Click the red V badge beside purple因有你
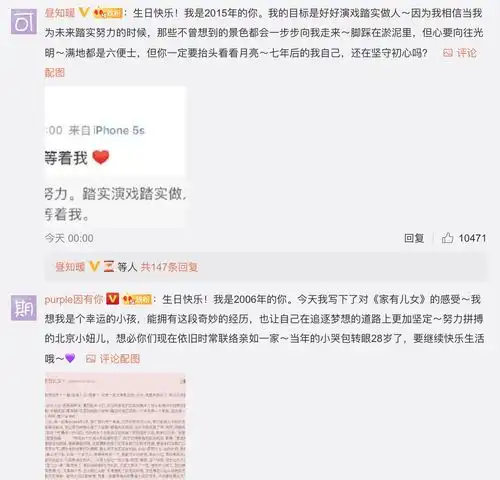The image size is (500, 480). [x=112, y=299]
